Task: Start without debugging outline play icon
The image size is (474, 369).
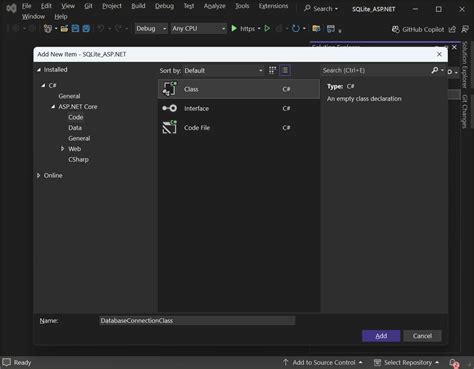Action: (267, 29)
